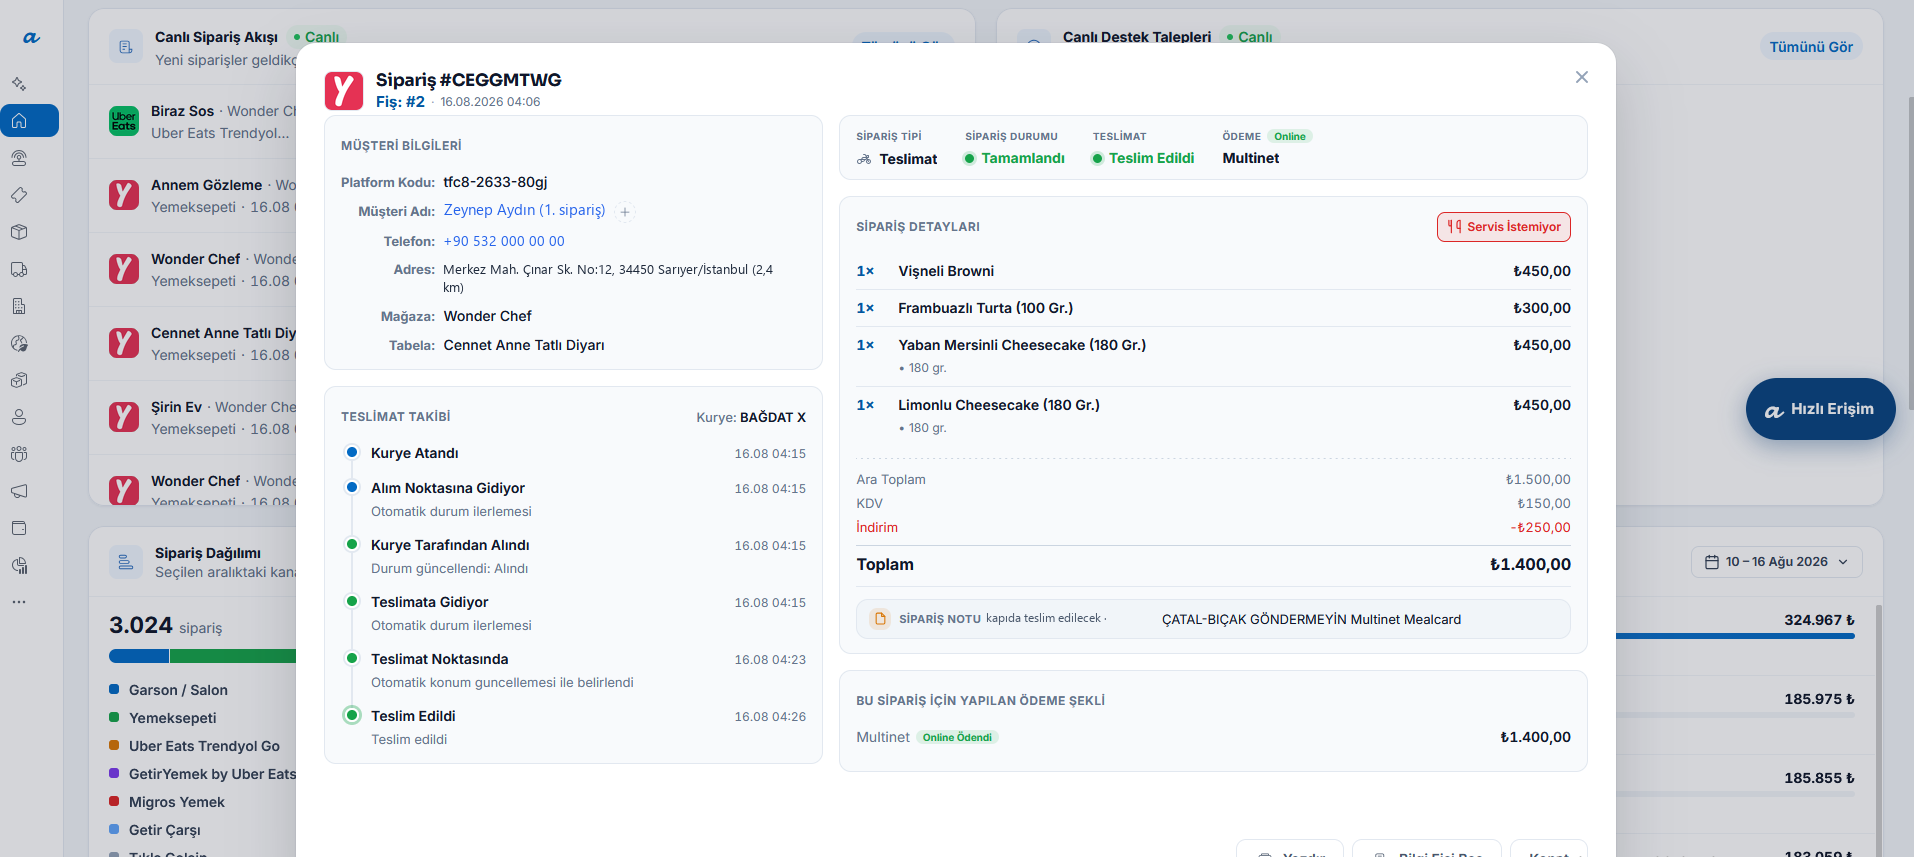Select Uber Eats Trendyol Go legend entry
The image size is (1914, 857).
[195, 746]
